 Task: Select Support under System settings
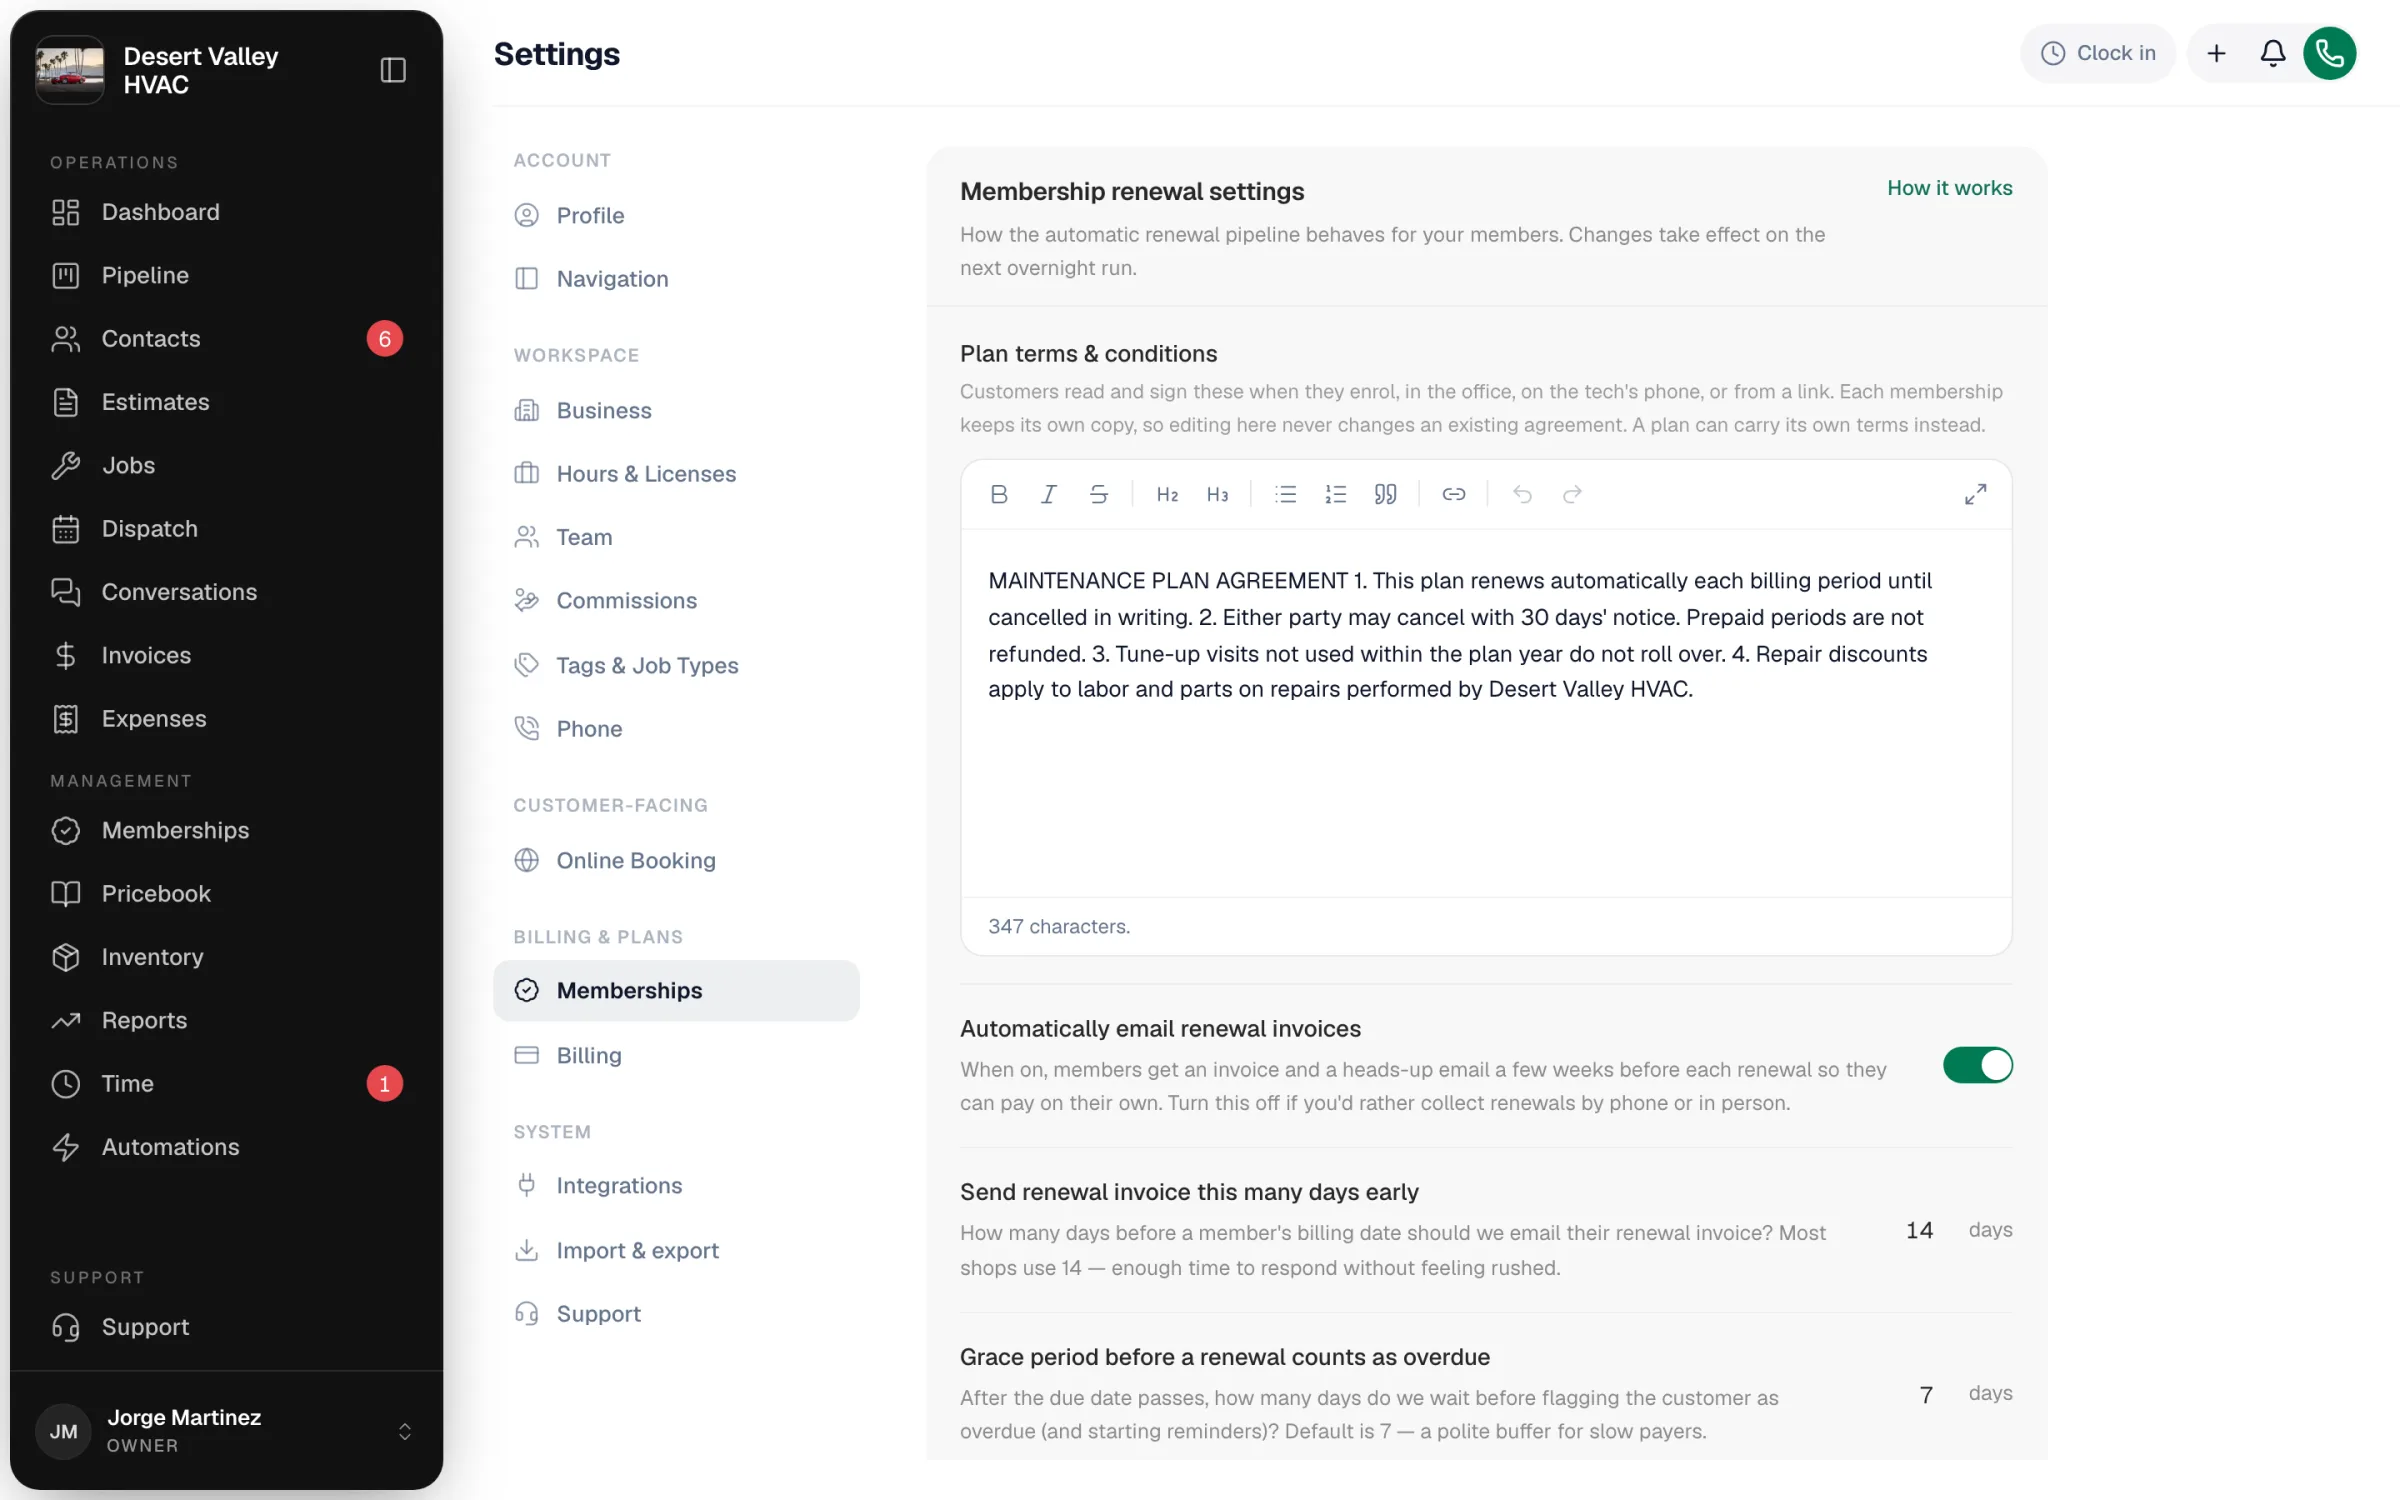tap(676, 1313)
